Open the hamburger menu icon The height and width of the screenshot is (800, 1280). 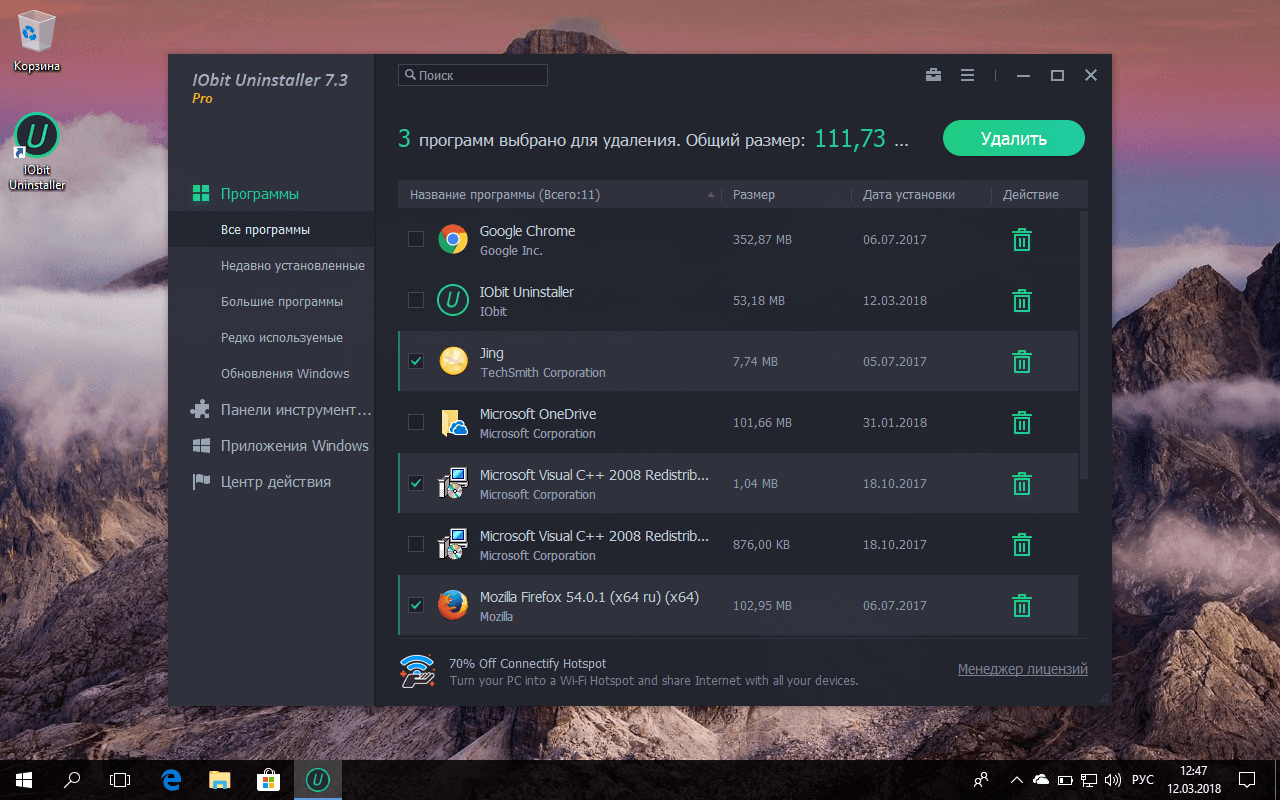tap(967, 75)
